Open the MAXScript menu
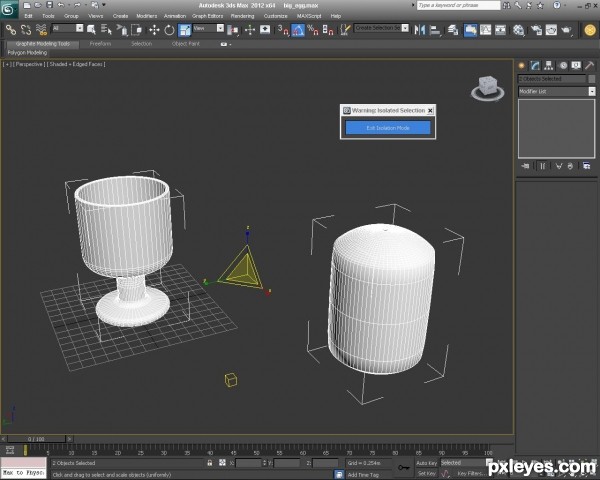The image size is (600, 480). [x=309, y=16]
